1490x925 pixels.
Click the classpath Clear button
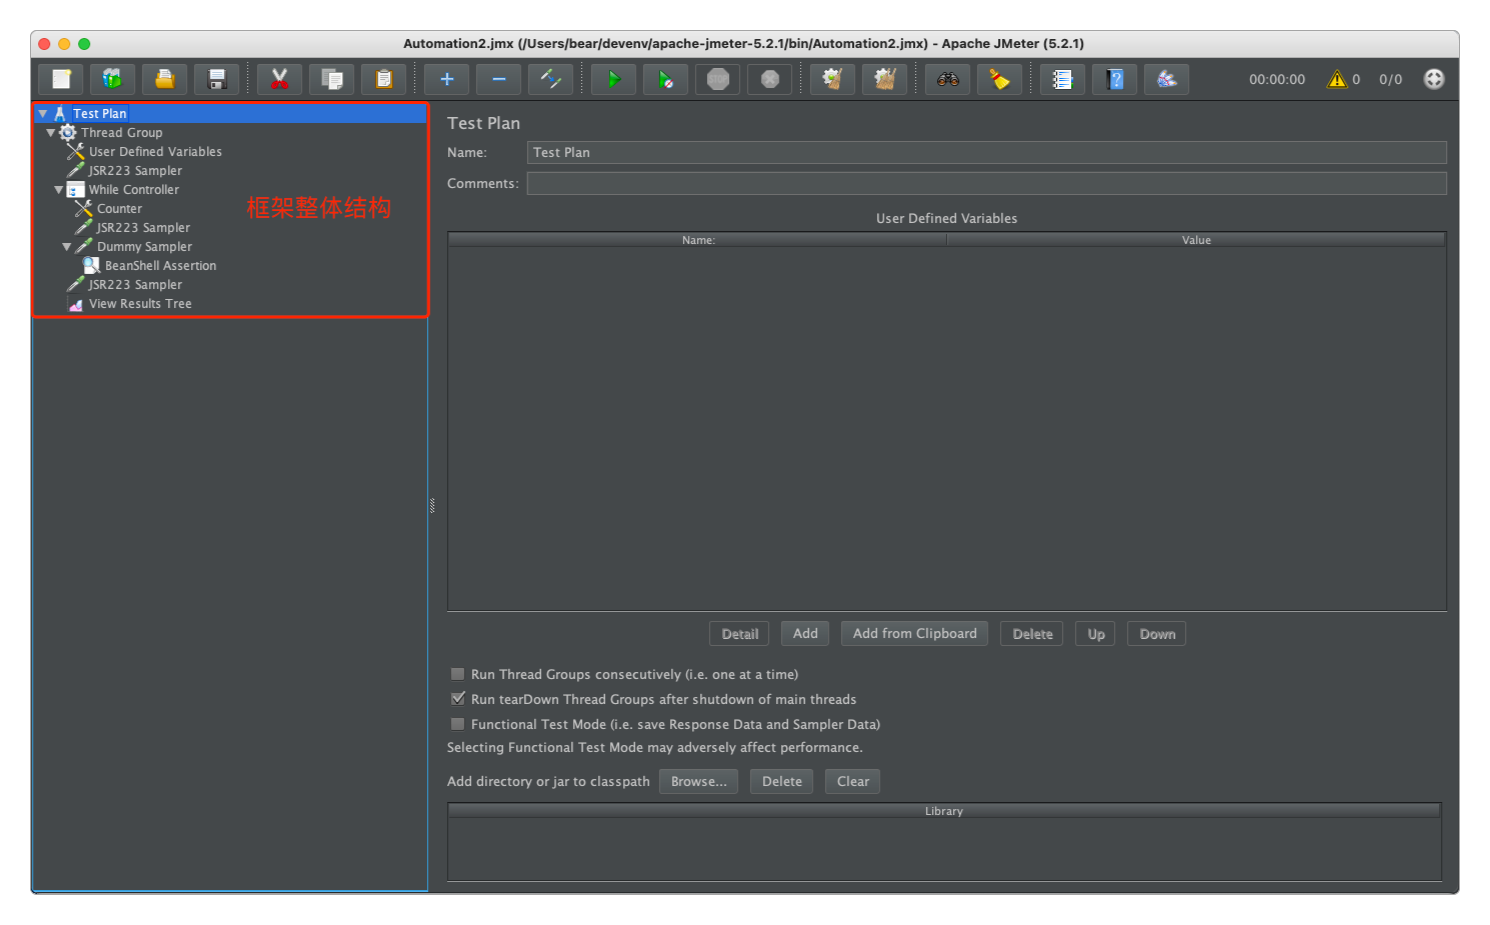(852, 782)
